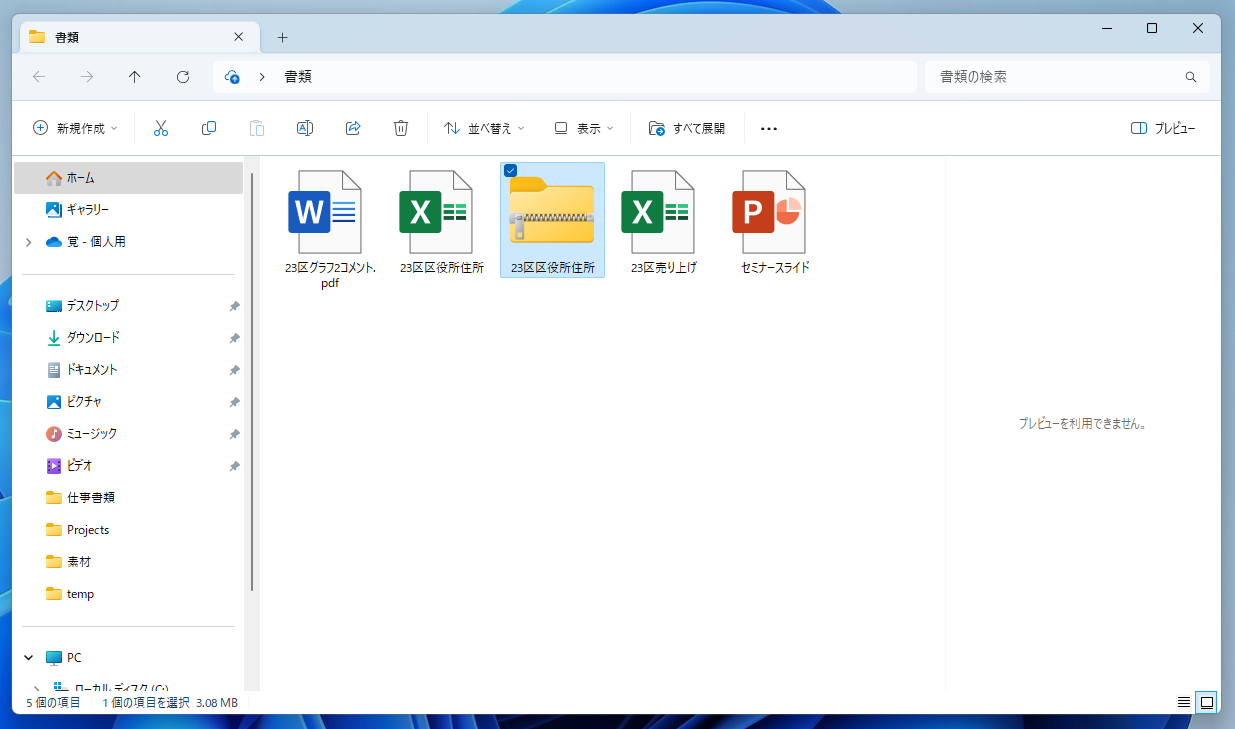Click the 1 個の項目を選択 3.08 MB status text
Image resolution: width=1235 pixels, height=729 pixels.
point(170,703)
